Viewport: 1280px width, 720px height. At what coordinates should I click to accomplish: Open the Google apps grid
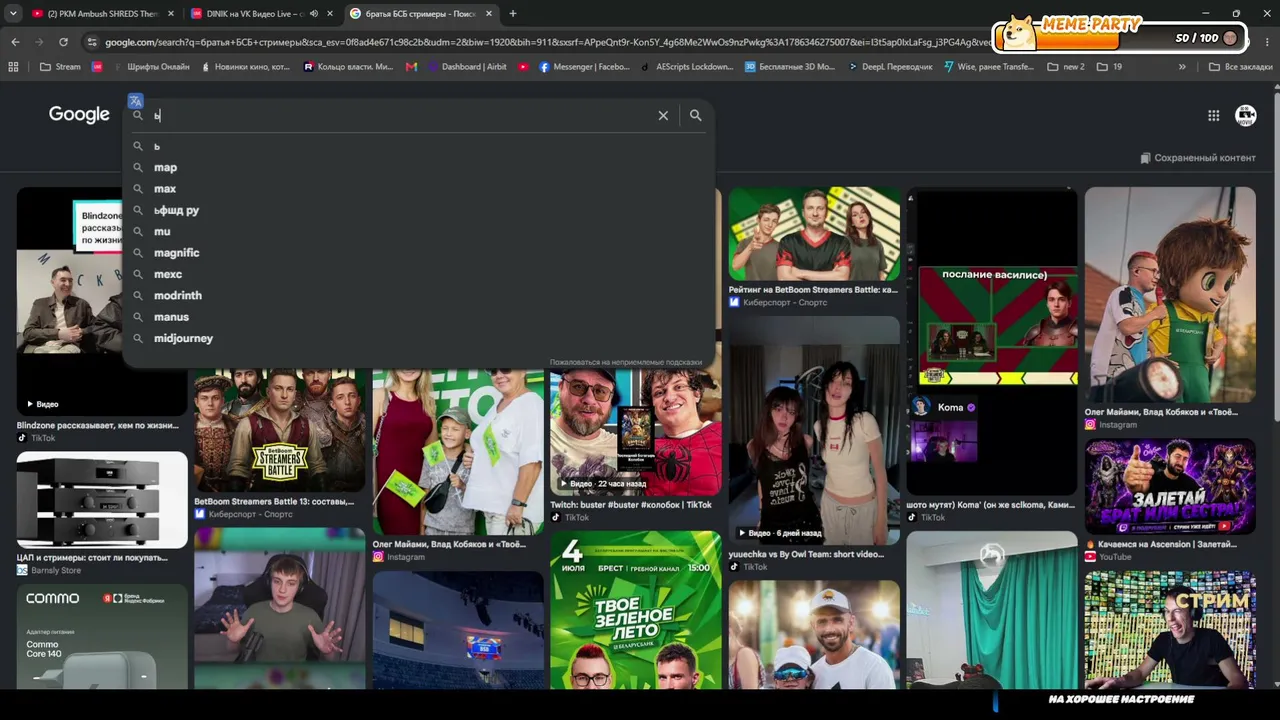1213,115
